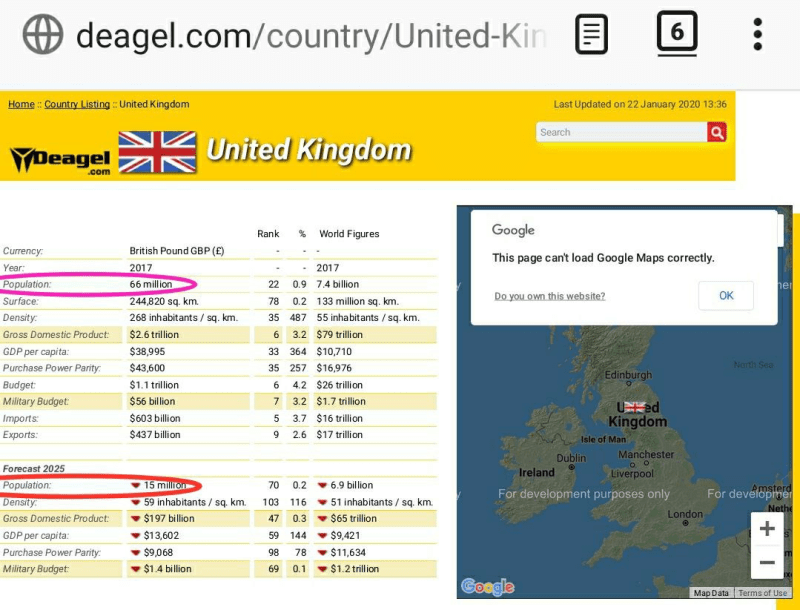800x610 pixels.
Task: Click the 'World Figures' column header
Action: [349, 234]
